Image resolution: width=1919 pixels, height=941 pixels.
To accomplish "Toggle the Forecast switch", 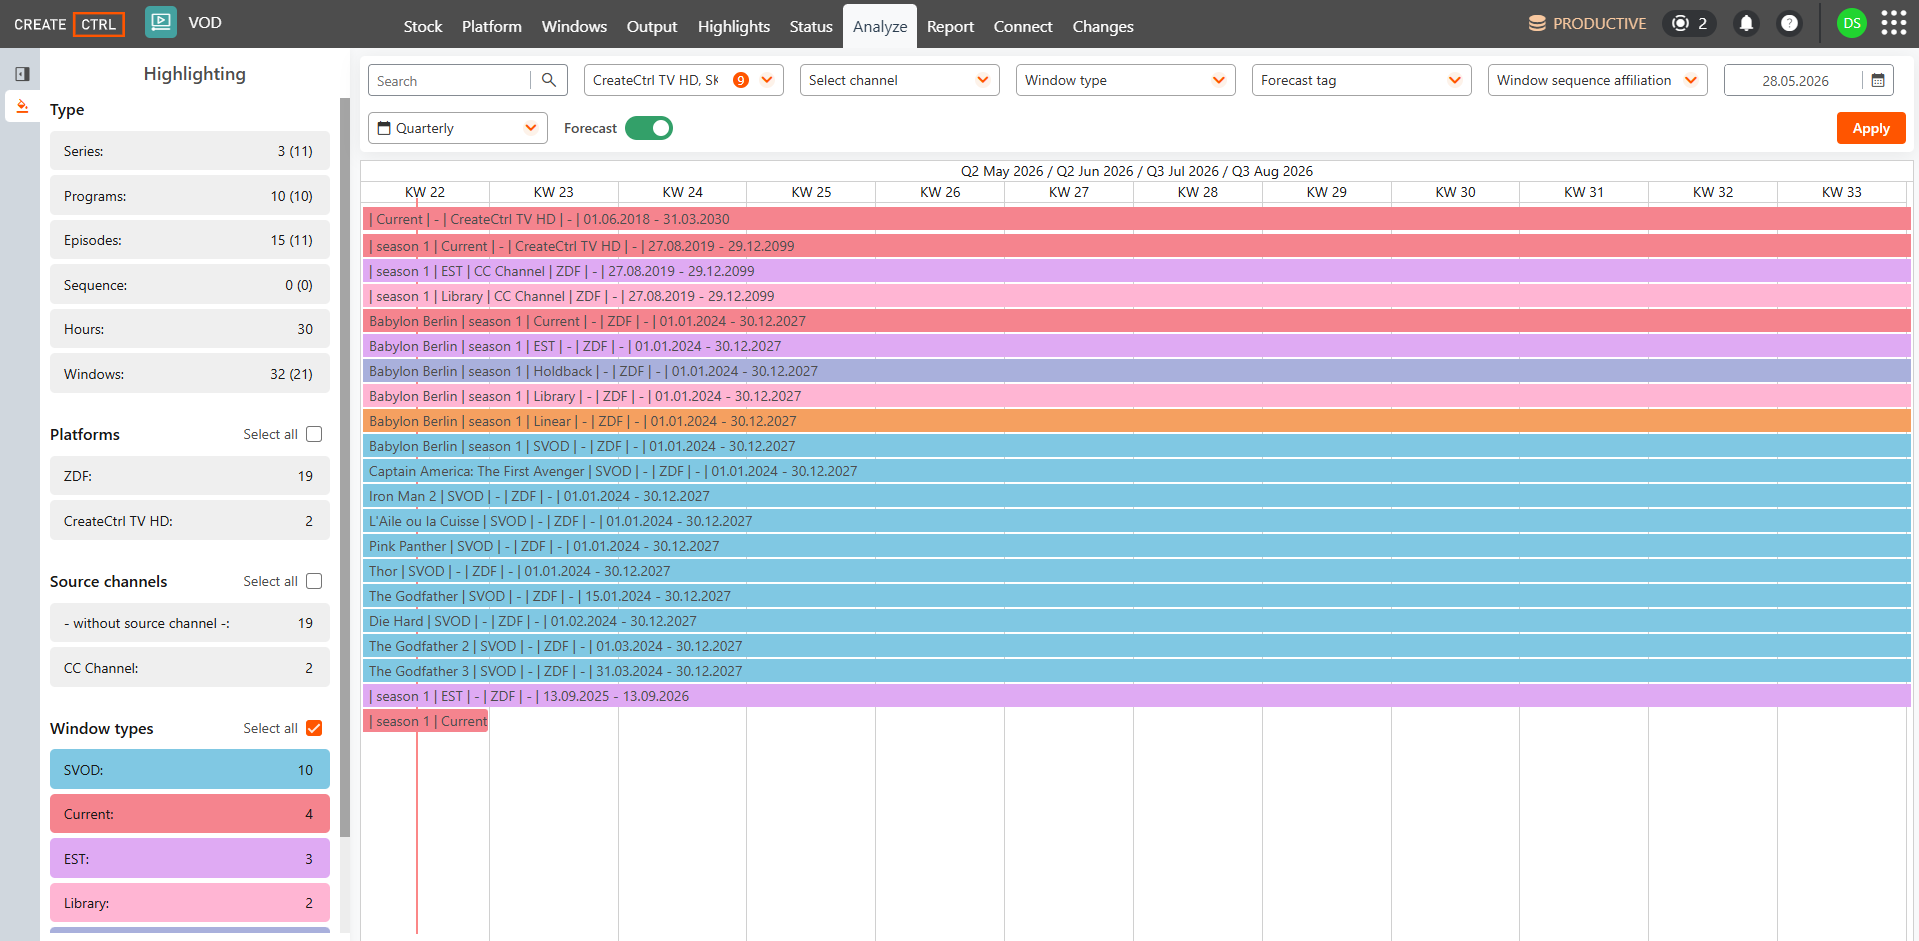I will (x=649, y=128).
